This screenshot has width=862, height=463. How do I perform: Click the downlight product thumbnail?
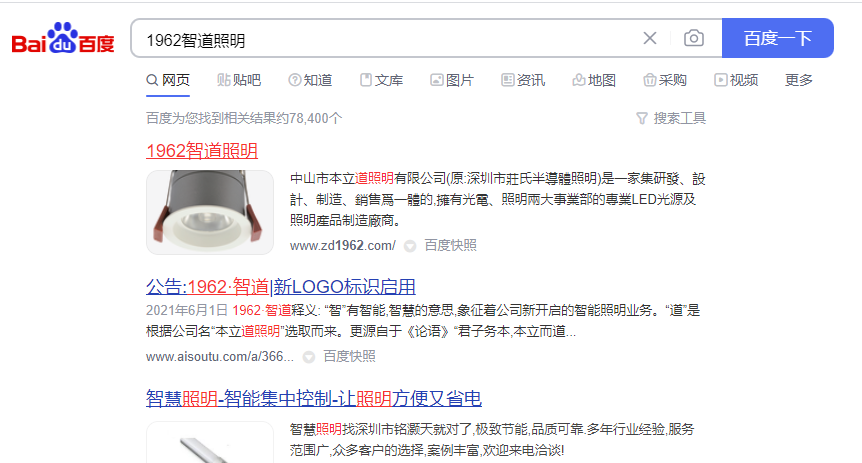(x=209, y=212)
